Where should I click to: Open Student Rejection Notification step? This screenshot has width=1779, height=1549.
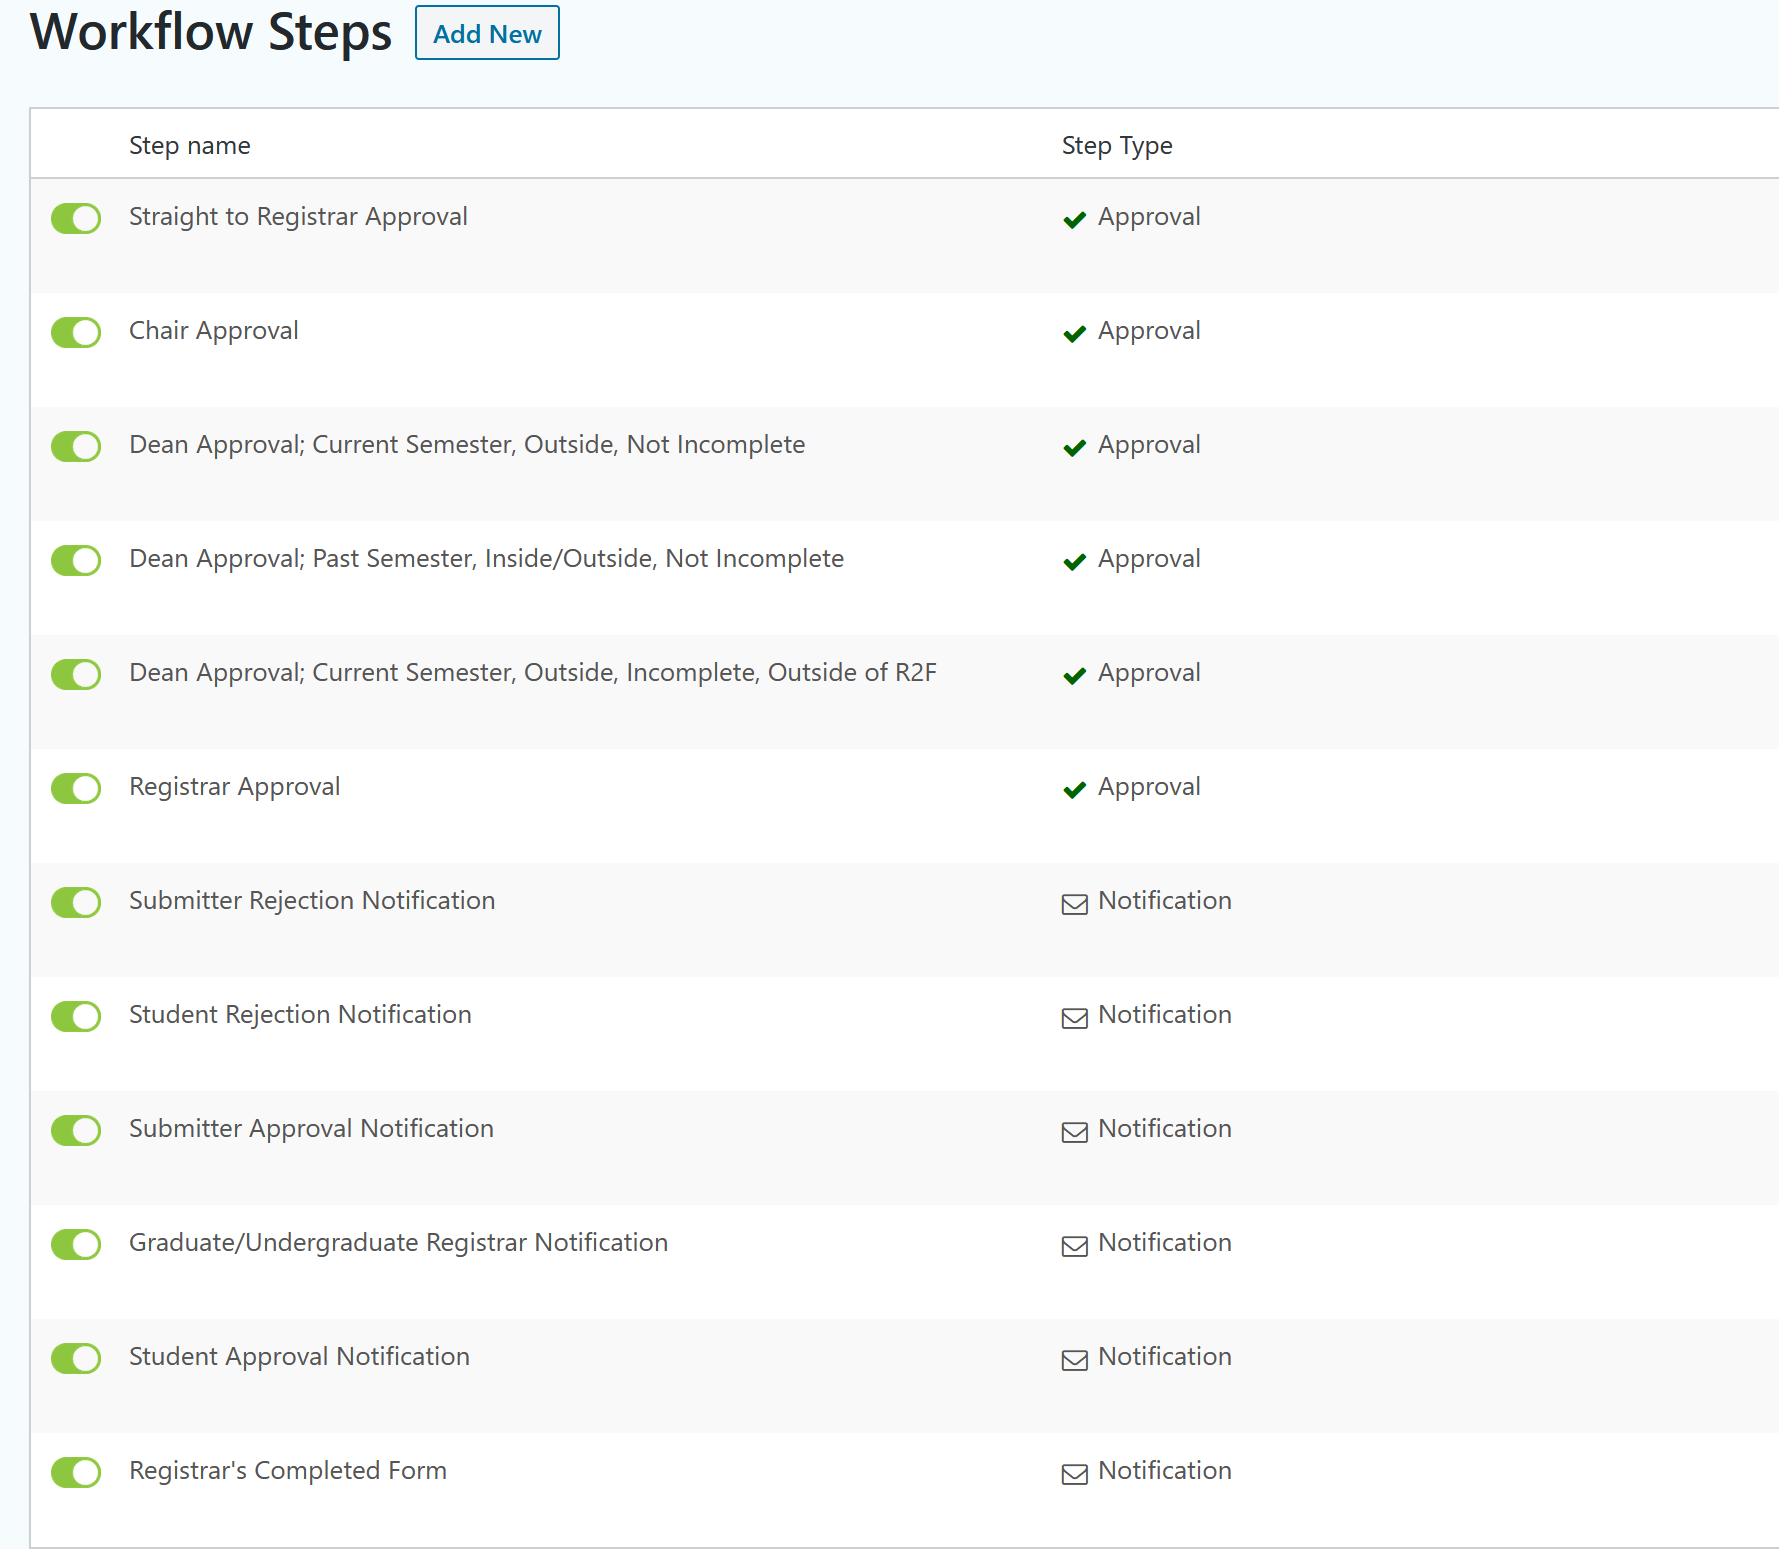[300, 1015]
